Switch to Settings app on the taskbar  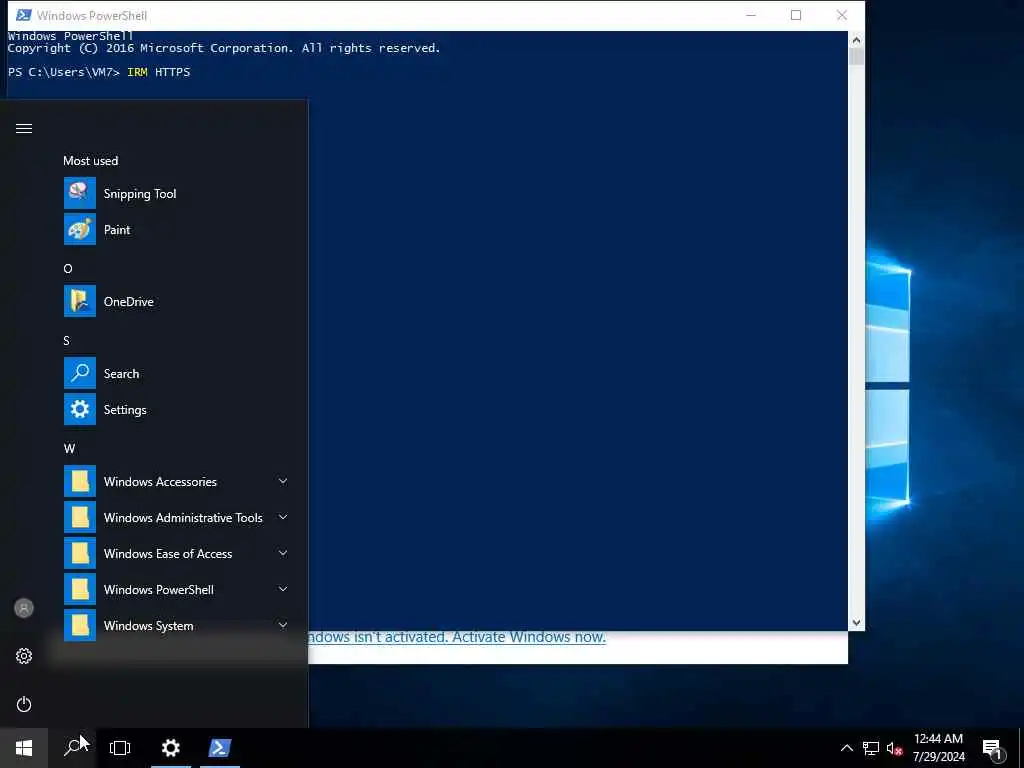170,748
